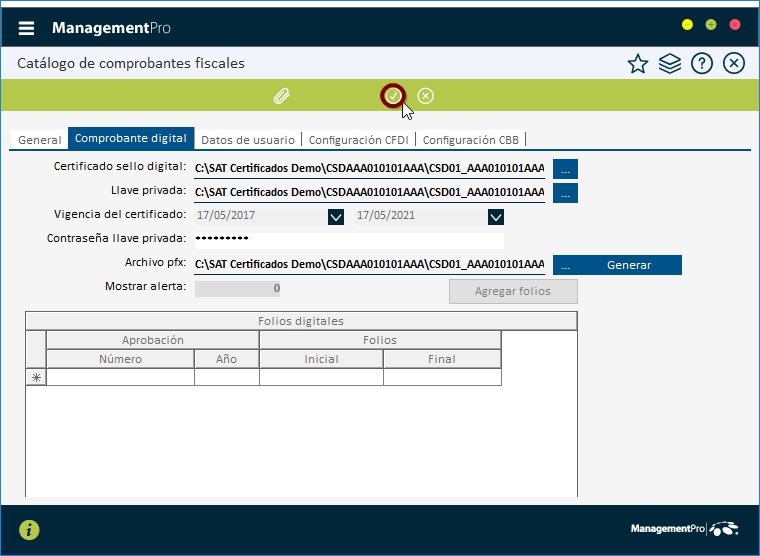
Task: Go to Configuración CFDI tab
Action: pyautogui.click(x=359, y=140)
